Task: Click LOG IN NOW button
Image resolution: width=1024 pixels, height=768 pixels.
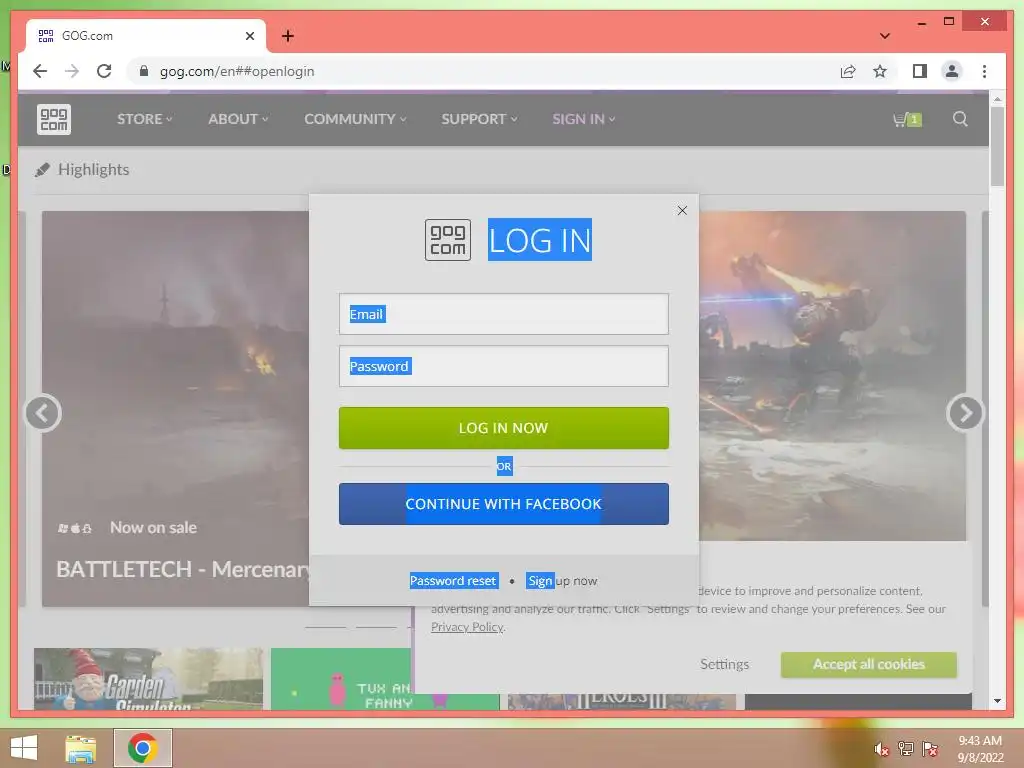Action: point(504,428)
